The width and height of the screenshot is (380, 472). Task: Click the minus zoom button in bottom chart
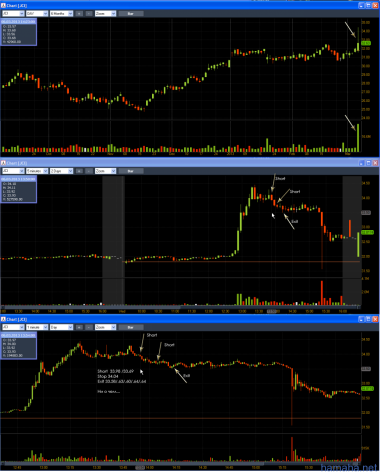coord(89,327)
